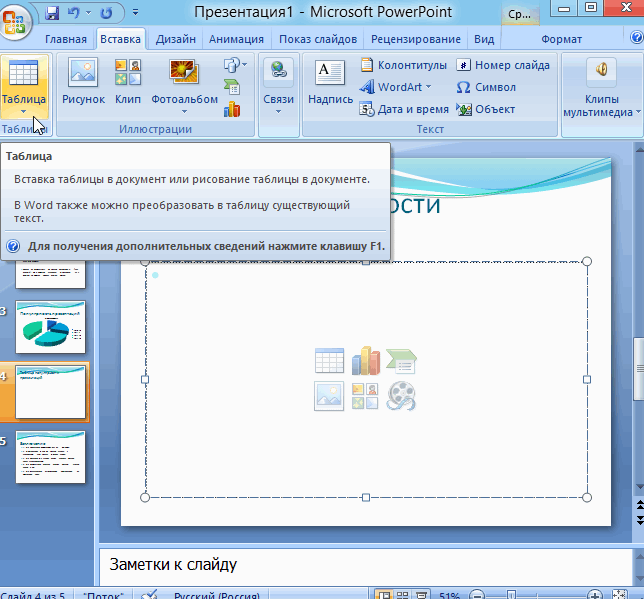
Task: Insert Дата и время
Action: tap(404, 109)
